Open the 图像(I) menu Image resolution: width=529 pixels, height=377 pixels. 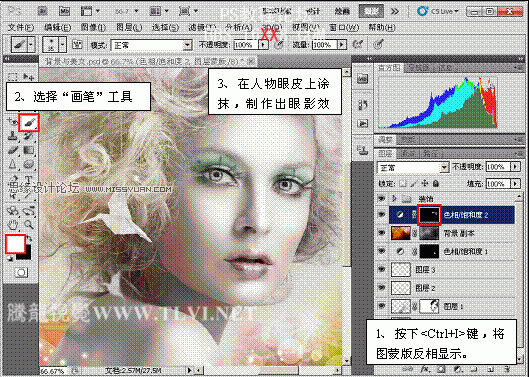click(93, 27)
